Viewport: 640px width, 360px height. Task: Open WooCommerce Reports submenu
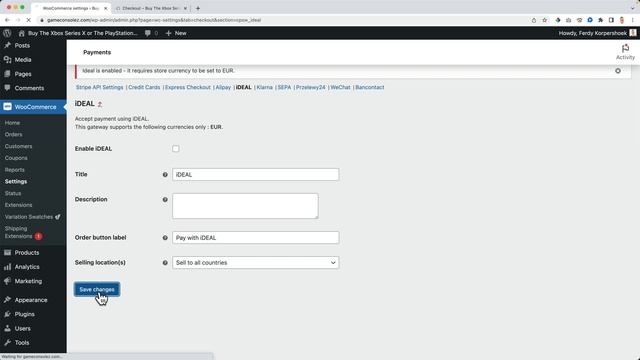15,170
